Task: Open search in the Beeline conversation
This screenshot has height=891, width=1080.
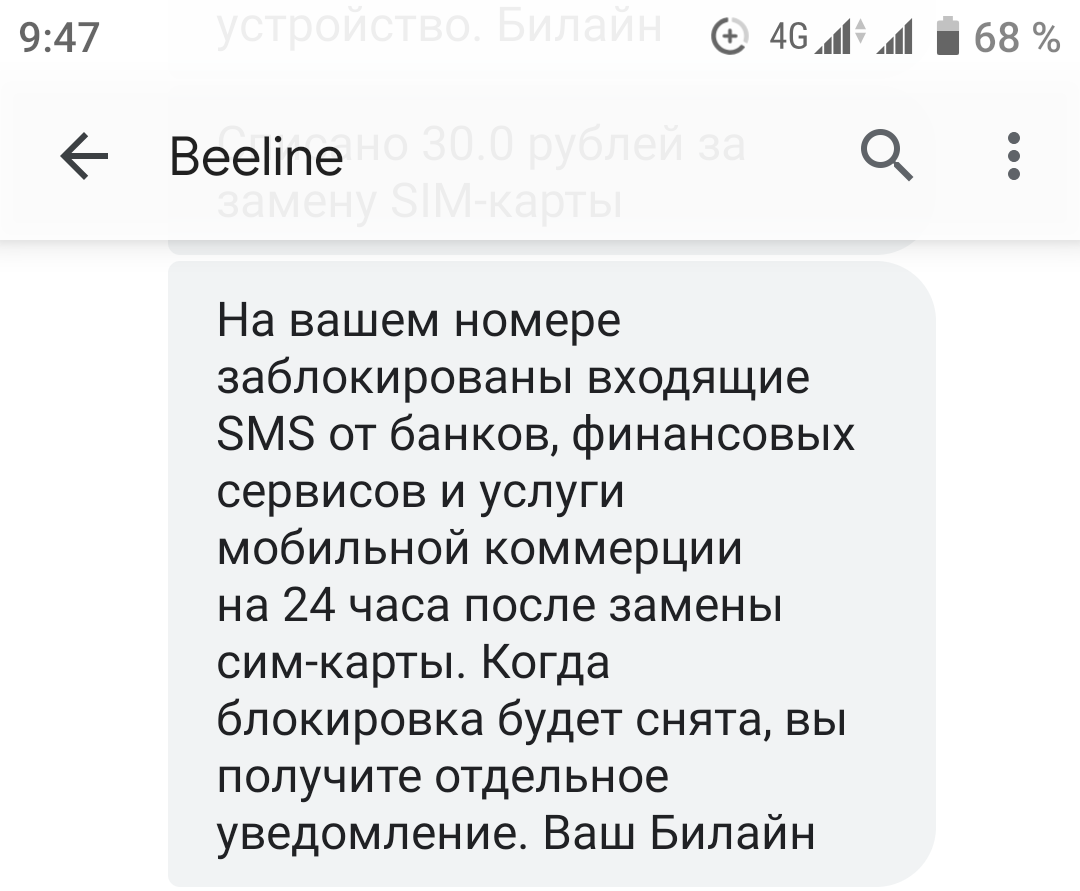Action: 886,157
